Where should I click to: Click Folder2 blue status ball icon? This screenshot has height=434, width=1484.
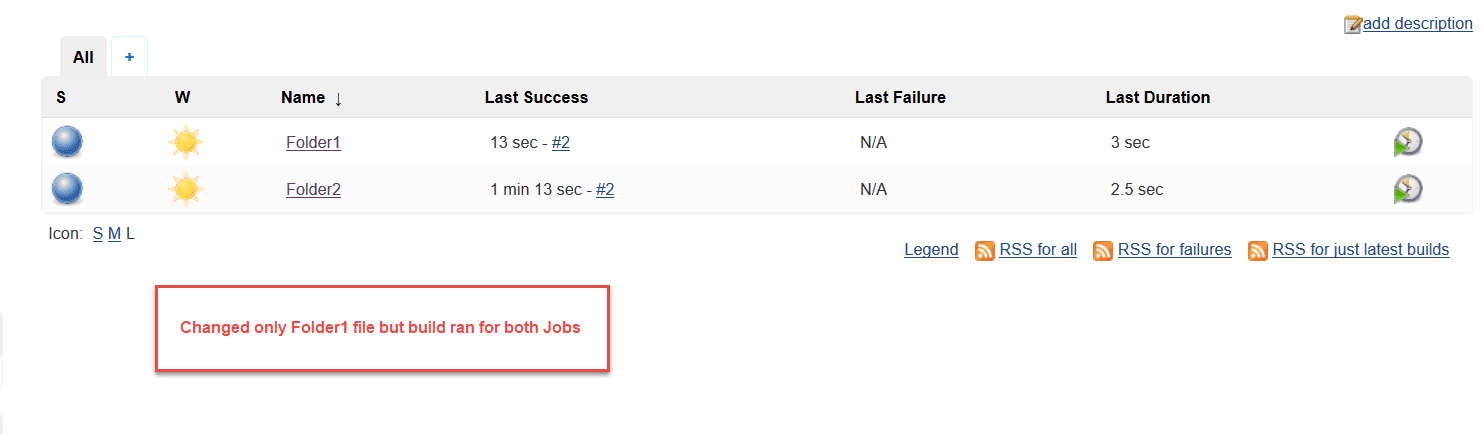coord(67,189)
